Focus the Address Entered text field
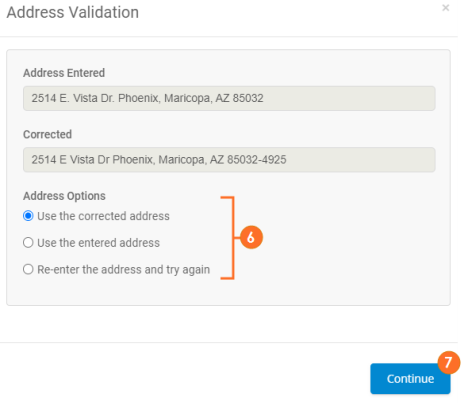This screenshot has width=468, height=403. [229, 98]
